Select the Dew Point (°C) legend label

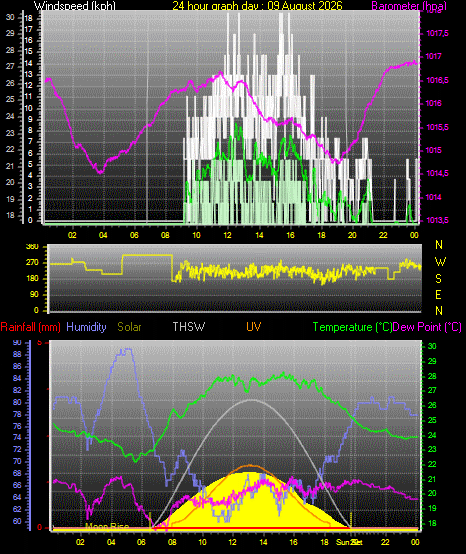[427, 327]
